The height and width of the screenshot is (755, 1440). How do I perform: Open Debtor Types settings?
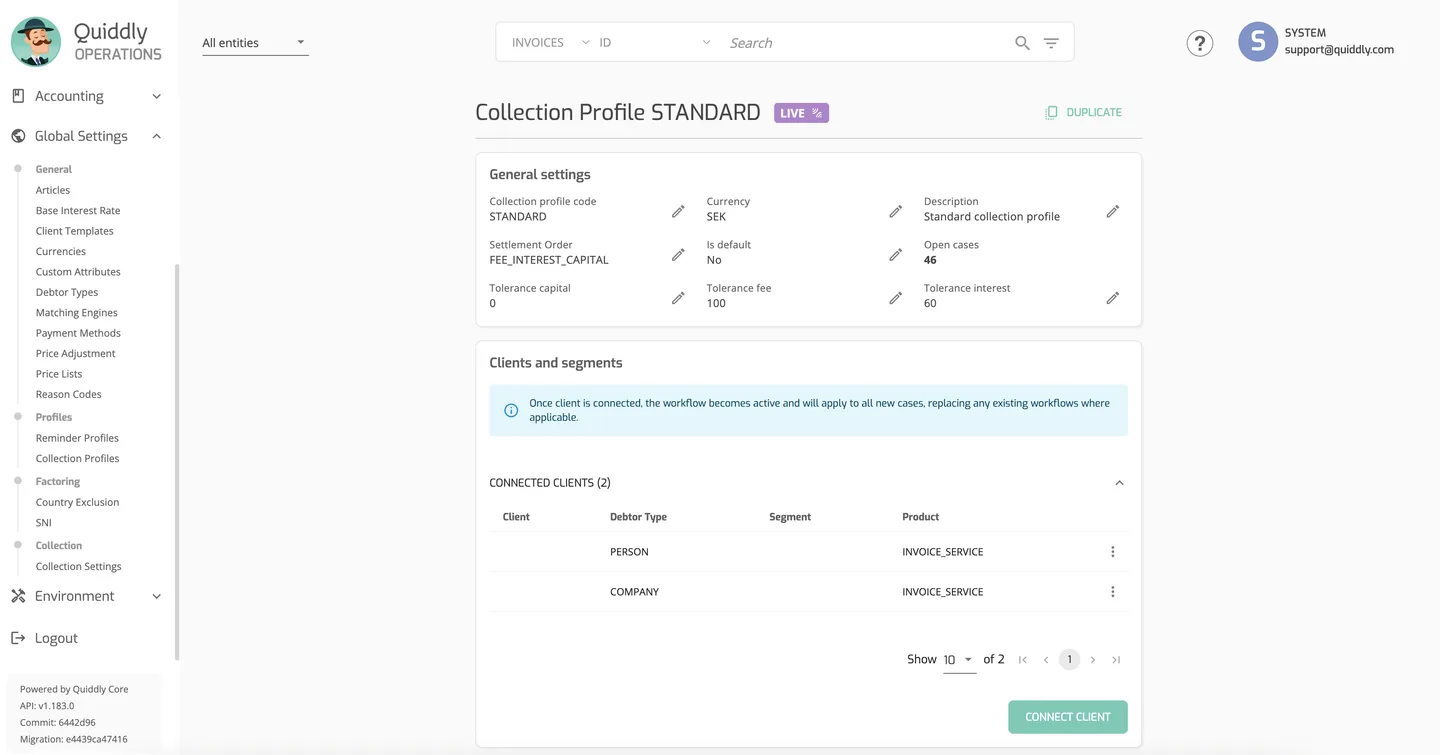tap(67, 292)
